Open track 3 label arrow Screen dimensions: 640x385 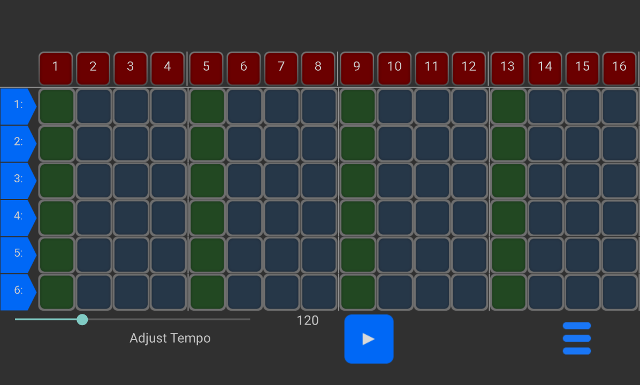(x=18, y=181)
